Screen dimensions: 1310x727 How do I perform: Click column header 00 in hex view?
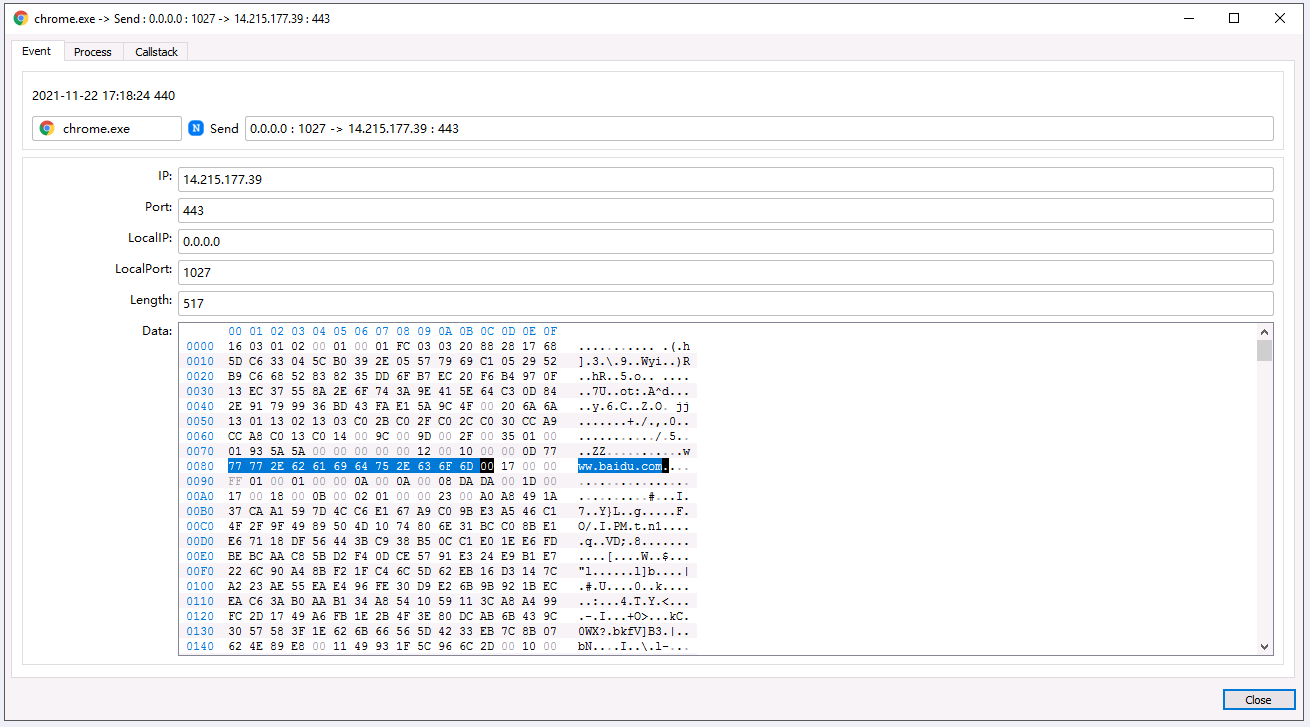click(x=235, y=331)
